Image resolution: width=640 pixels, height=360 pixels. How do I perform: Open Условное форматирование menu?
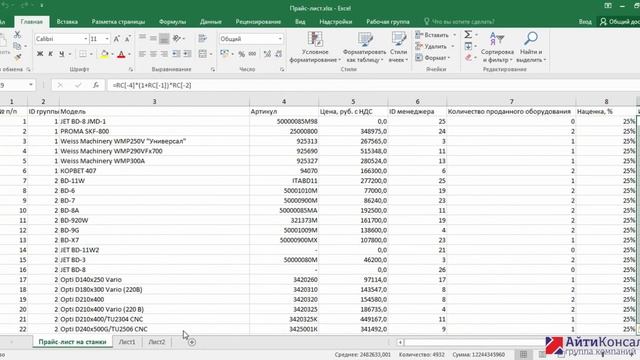pyautogui.click(x=315, y=47)
